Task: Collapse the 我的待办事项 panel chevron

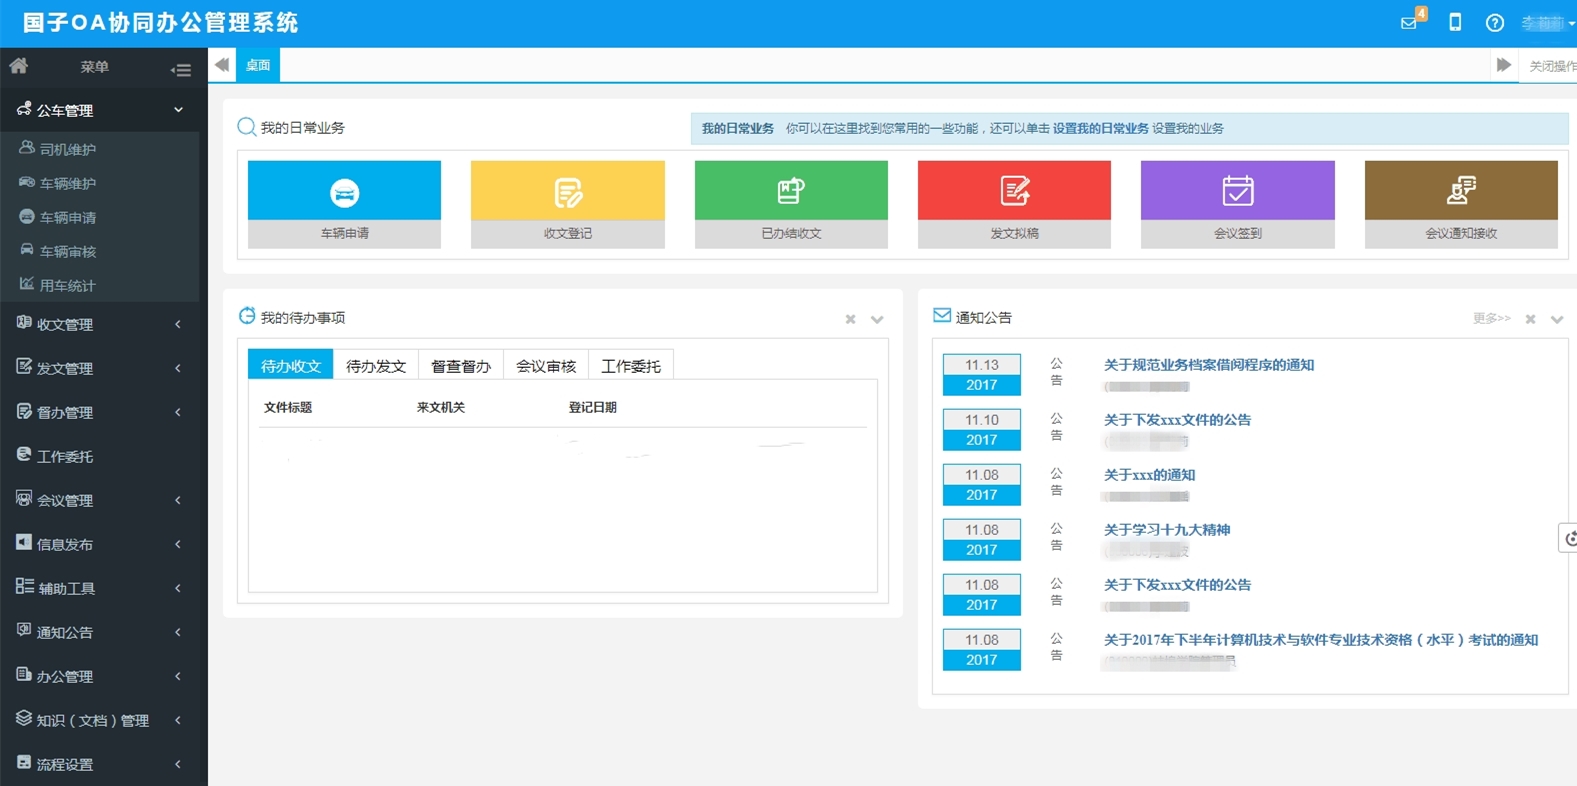Action: (x=877, y=320)
